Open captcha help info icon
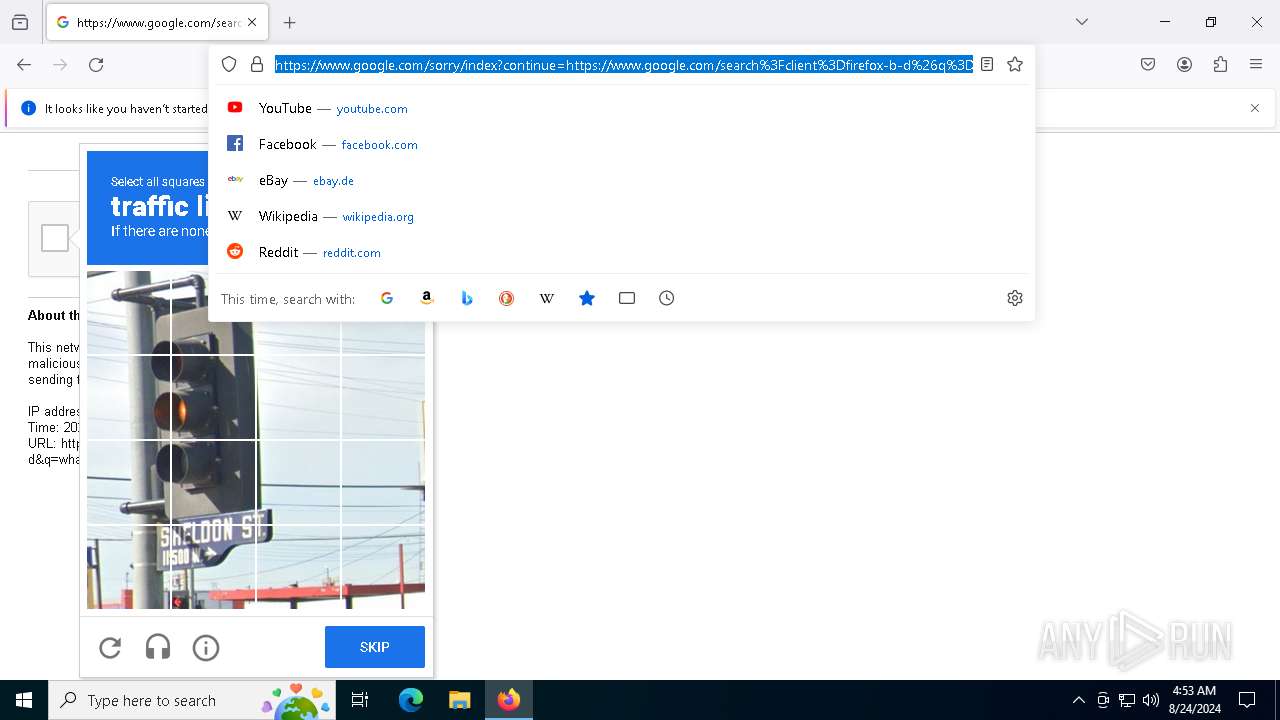This screenshot has height=720, width=1280. click(206, 648)
